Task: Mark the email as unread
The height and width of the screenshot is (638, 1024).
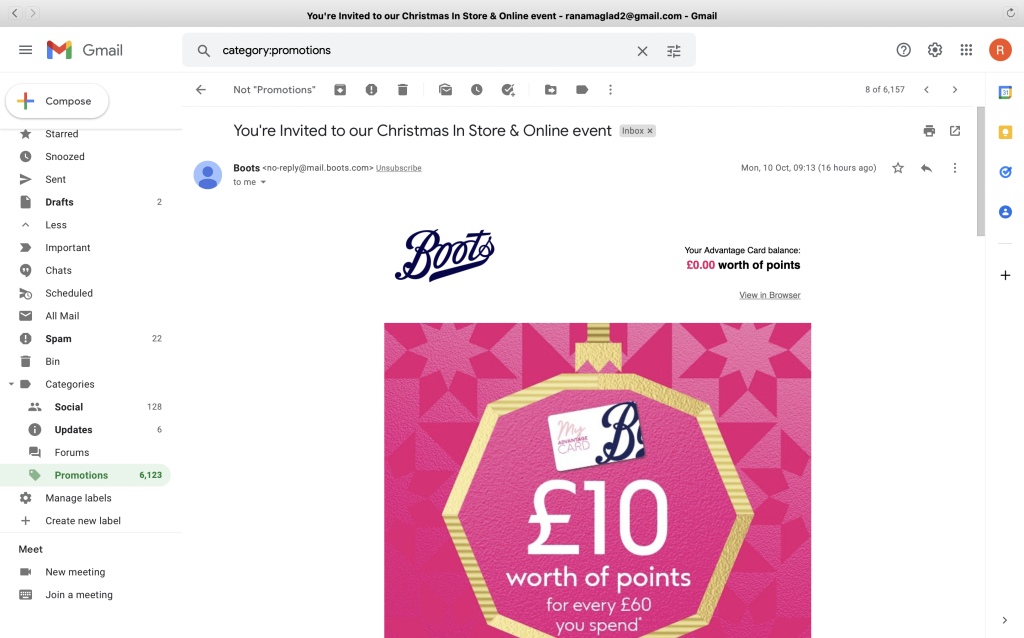Action: point(445,90)
